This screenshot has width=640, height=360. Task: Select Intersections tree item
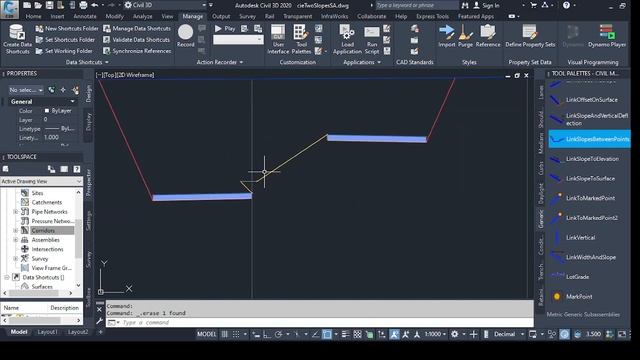pos(47,249)
